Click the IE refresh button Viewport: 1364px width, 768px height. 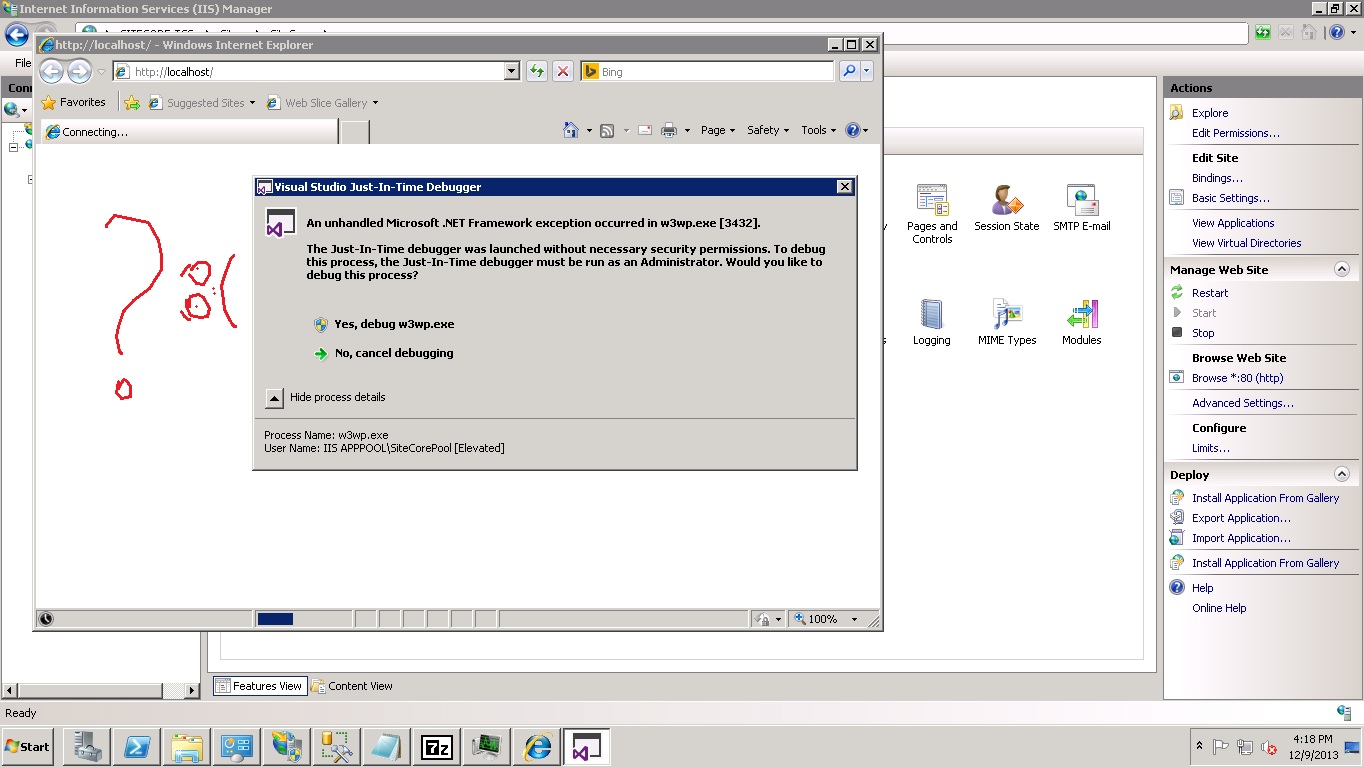pyautogui.click(x=537, y=71)
